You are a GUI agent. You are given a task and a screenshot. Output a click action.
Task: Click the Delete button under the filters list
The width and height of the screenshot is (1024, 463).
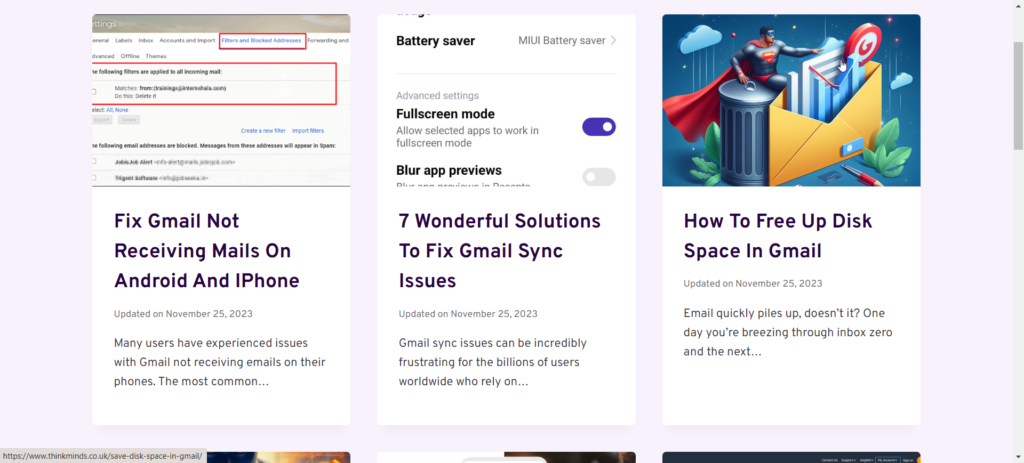[x=129, y=119]
